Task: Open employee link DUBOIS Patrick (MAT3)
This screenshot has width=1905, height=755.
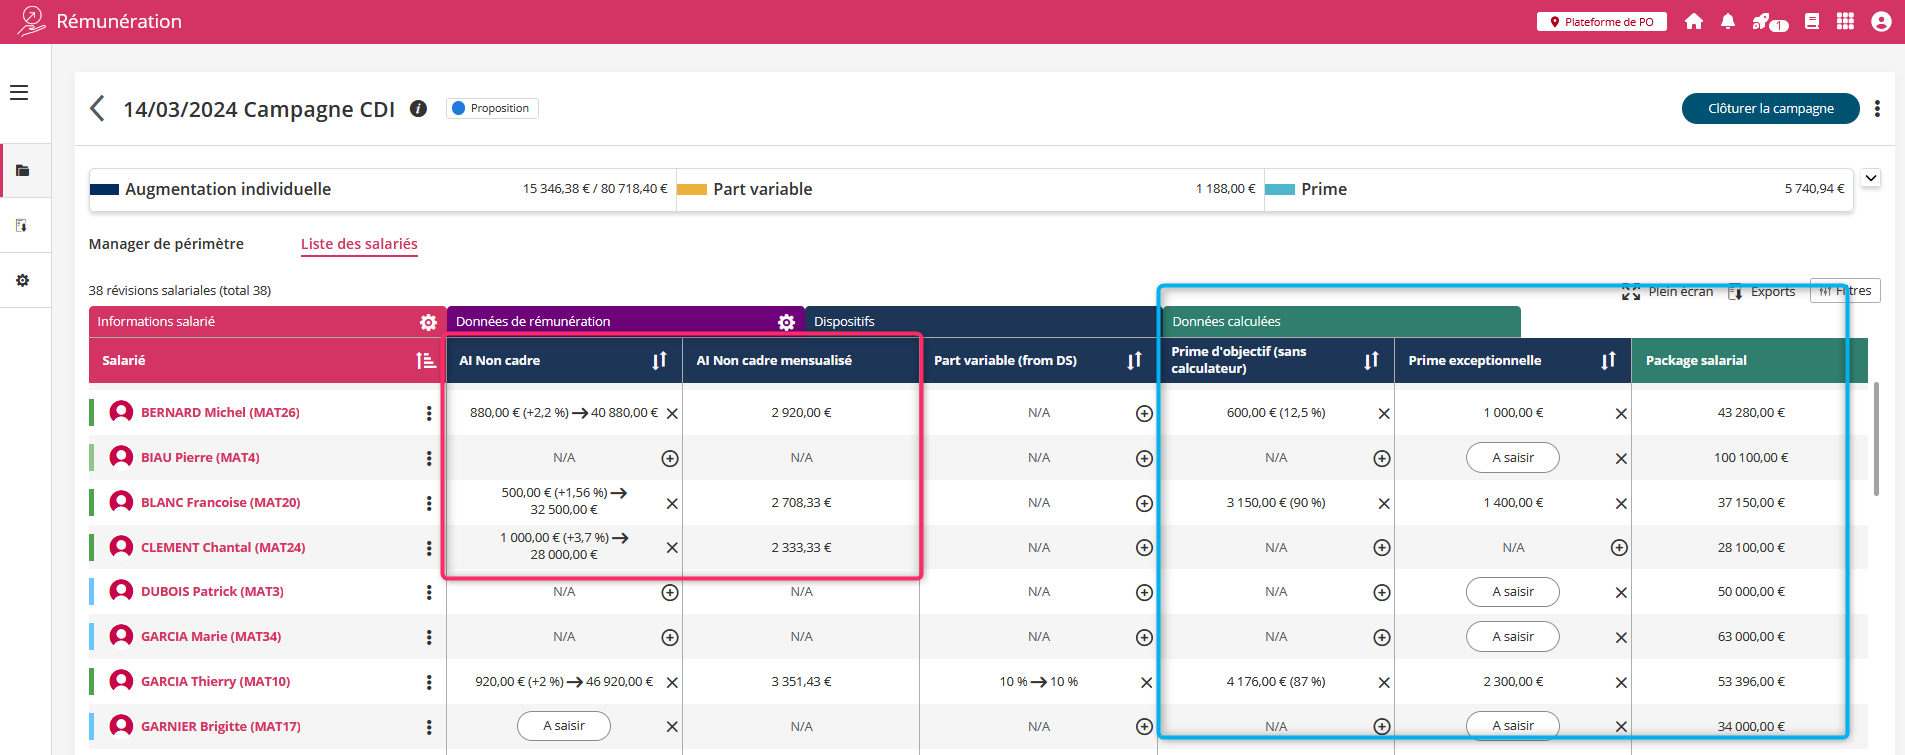Action: pos(212,592)
